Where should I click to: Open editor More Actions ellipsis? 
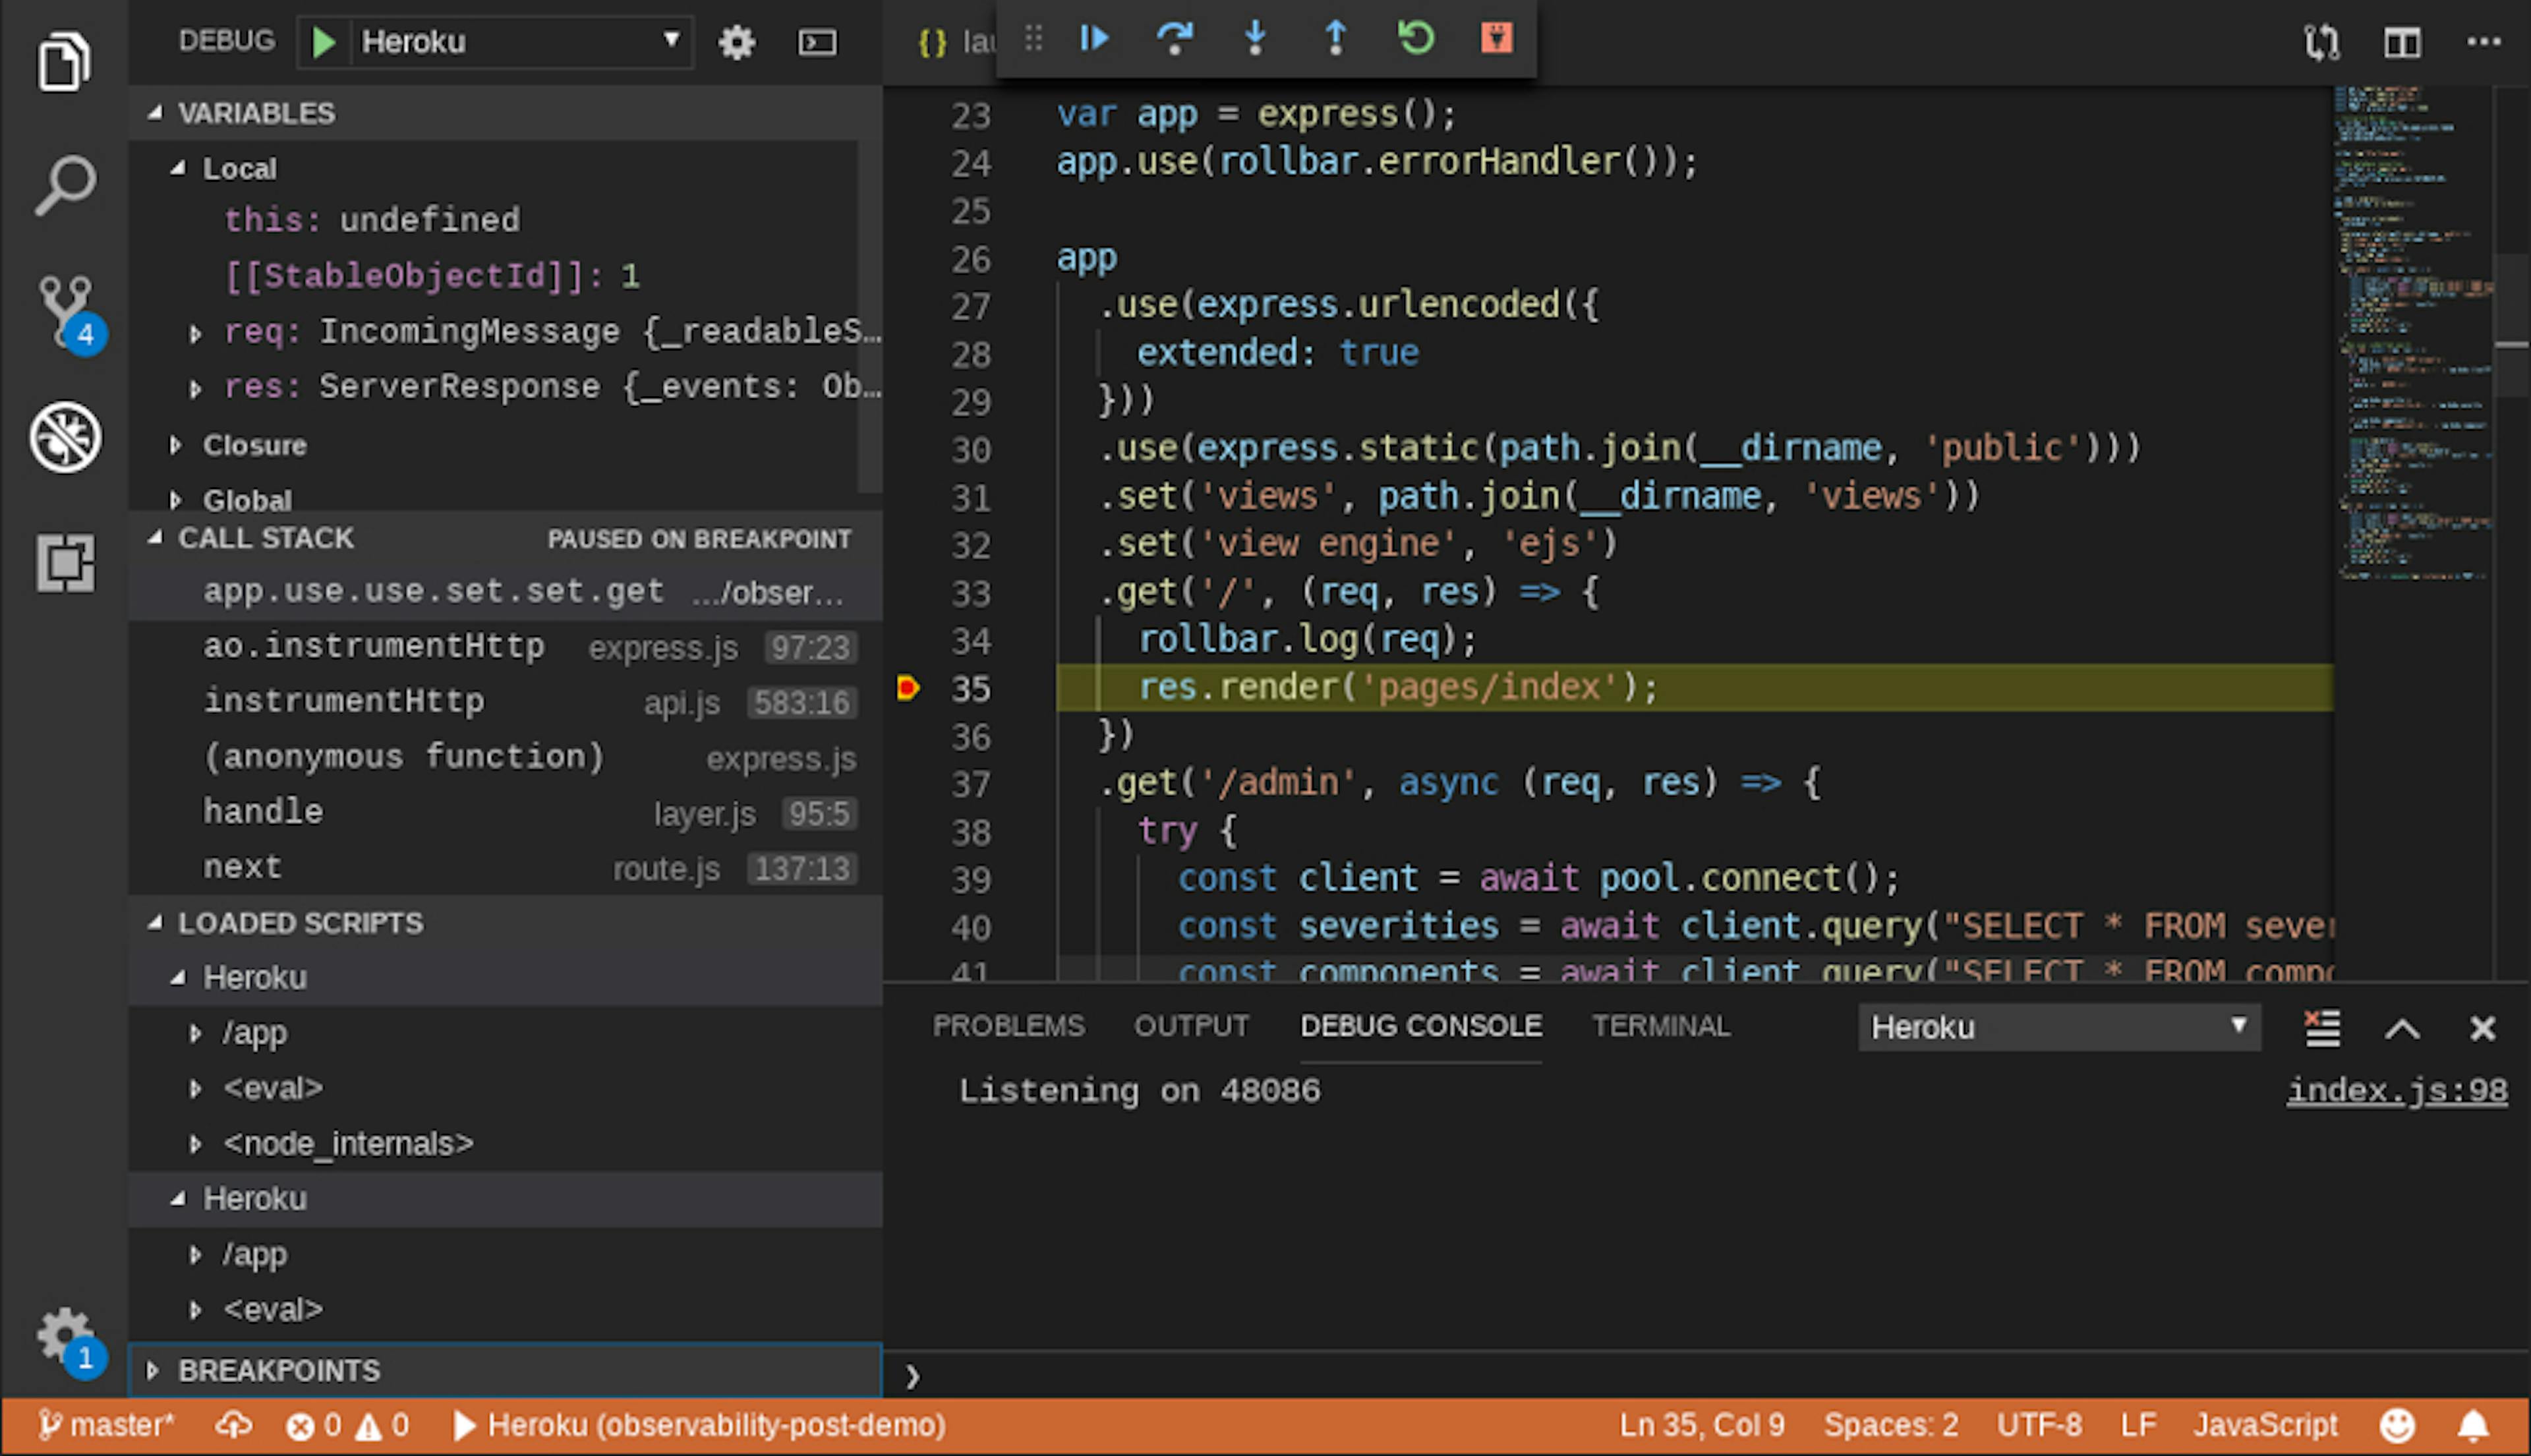pos(2483,42)
